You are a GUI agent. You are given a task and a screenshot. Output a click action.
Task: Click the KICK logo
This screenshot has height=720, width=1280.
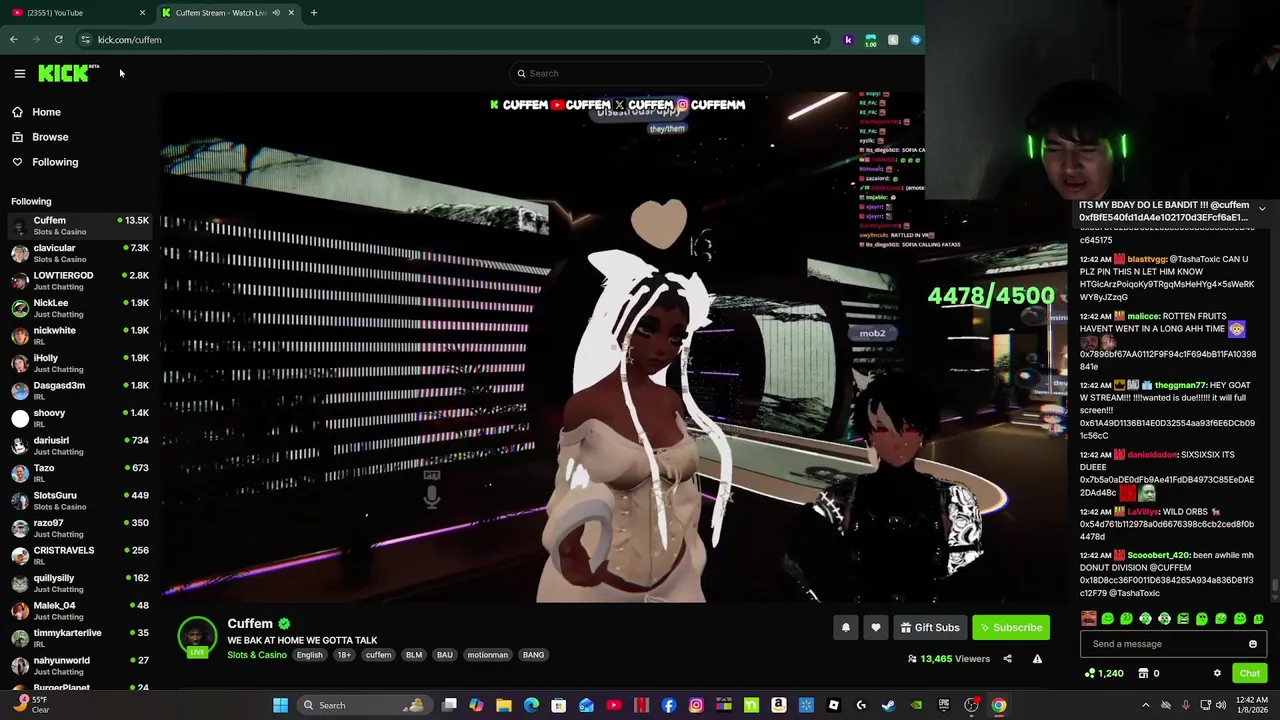[68, 73]
